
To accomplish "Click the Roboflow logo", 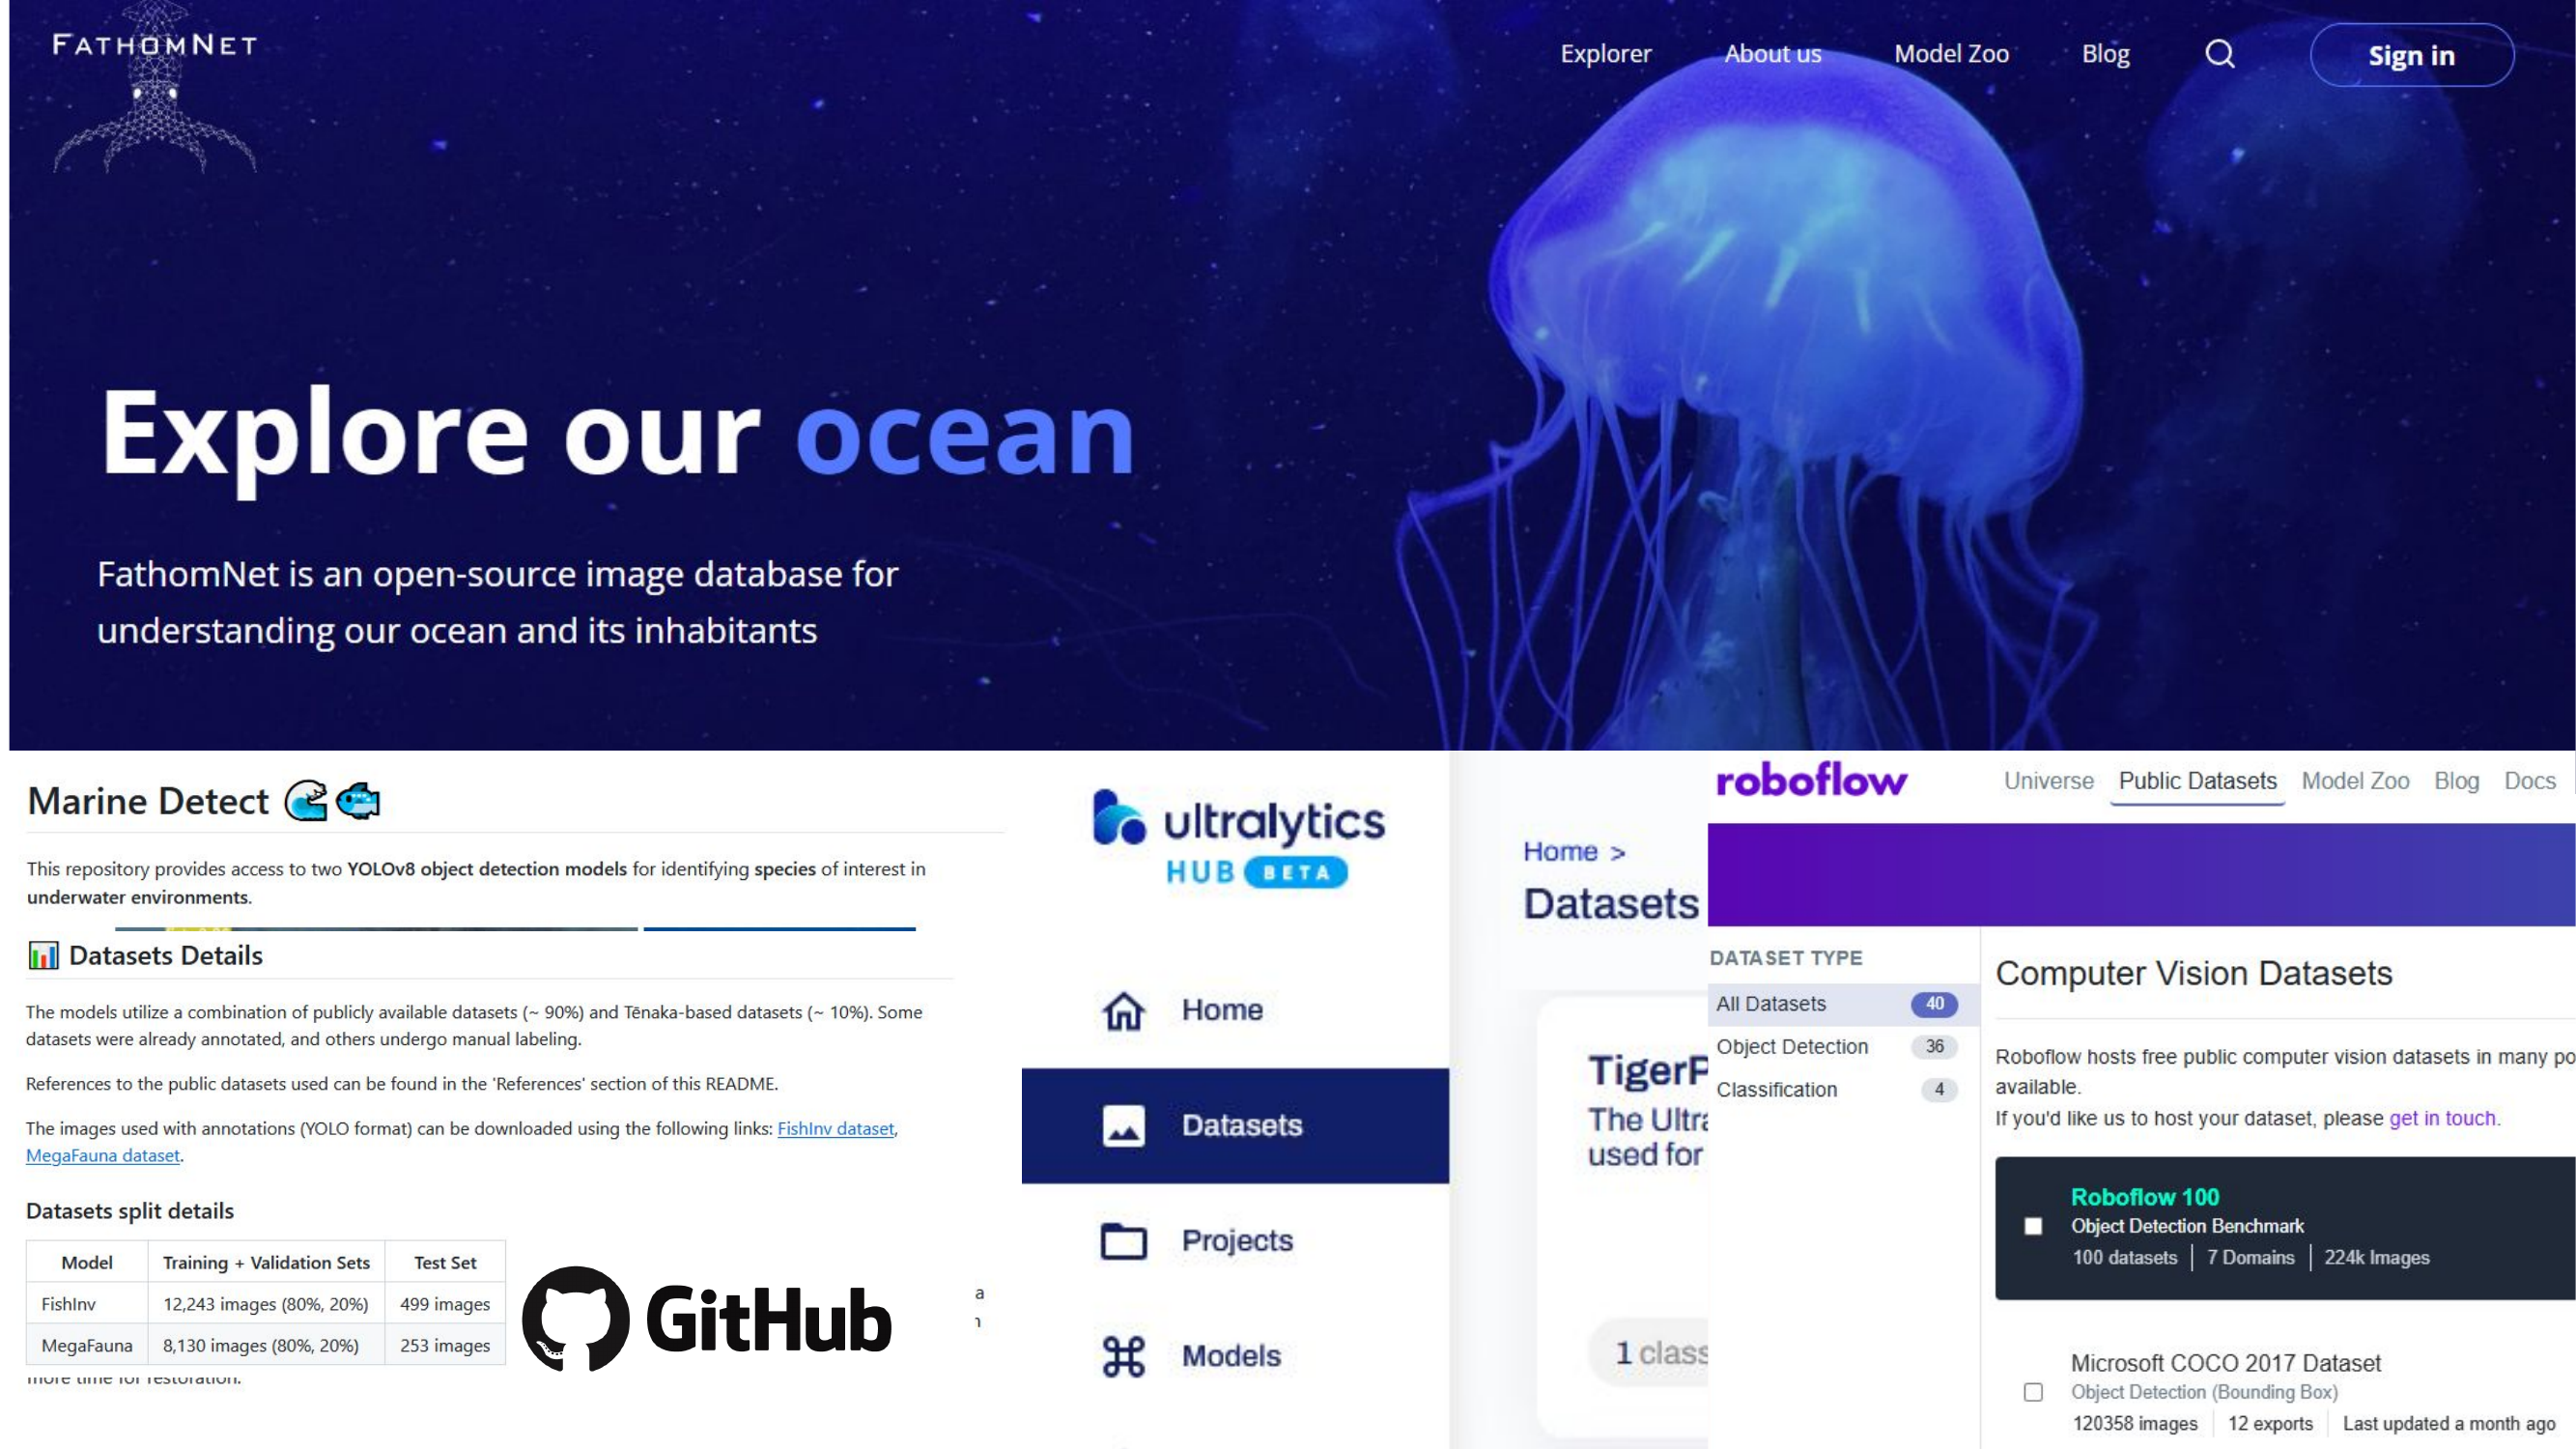I will click(1811, 781).
